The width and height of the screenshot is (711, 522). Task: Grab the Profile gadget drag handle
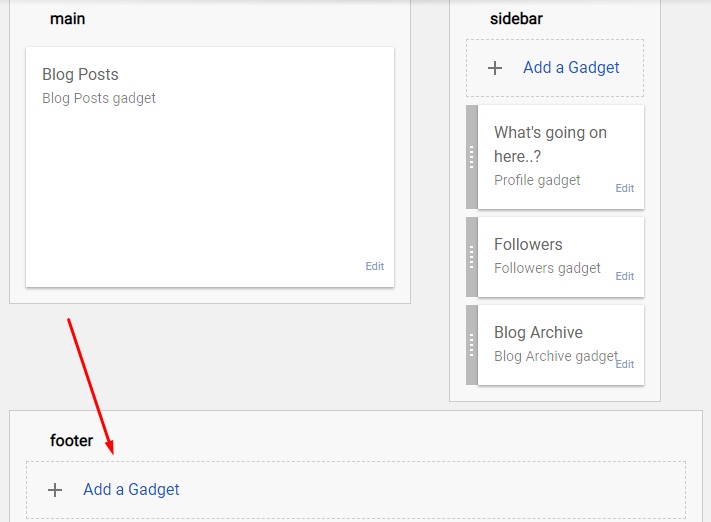(472, 157)
